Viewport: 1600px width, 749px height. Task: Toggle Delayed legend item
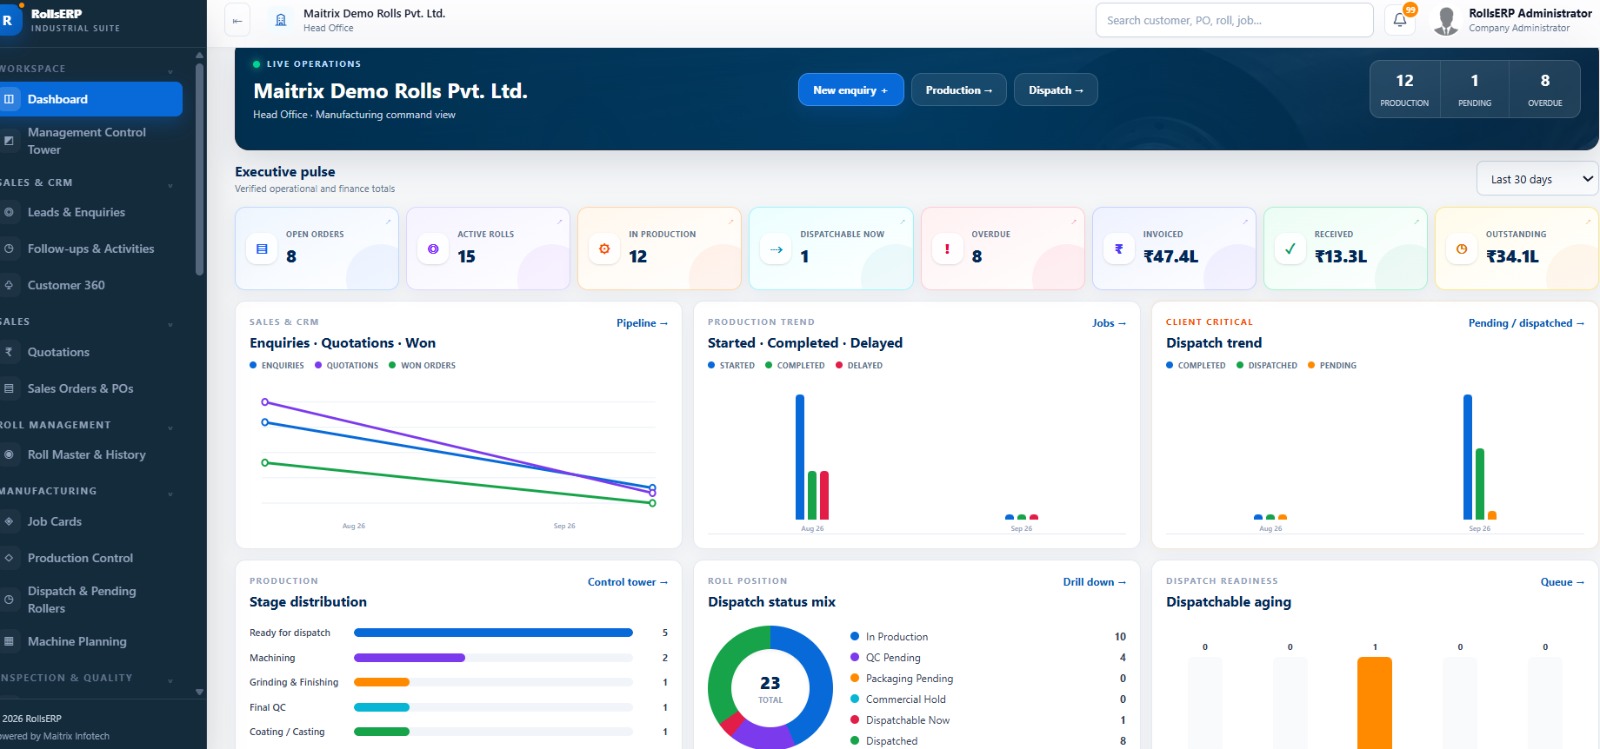[x=859, y=366]
